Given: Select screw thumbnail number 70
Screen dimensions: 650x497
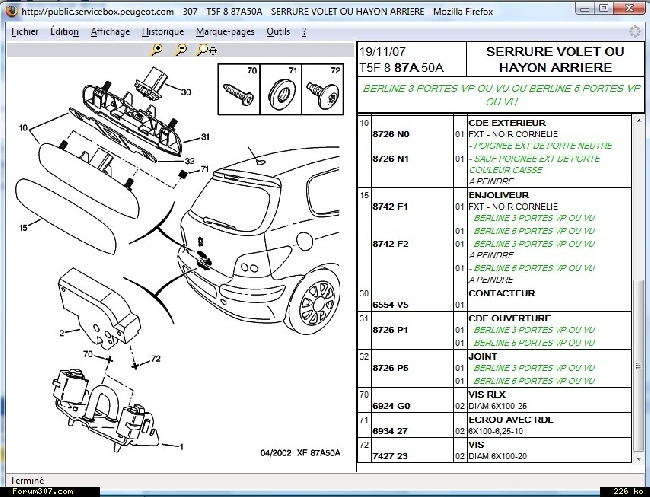Looking at the screenshot, I should (239, 89).
